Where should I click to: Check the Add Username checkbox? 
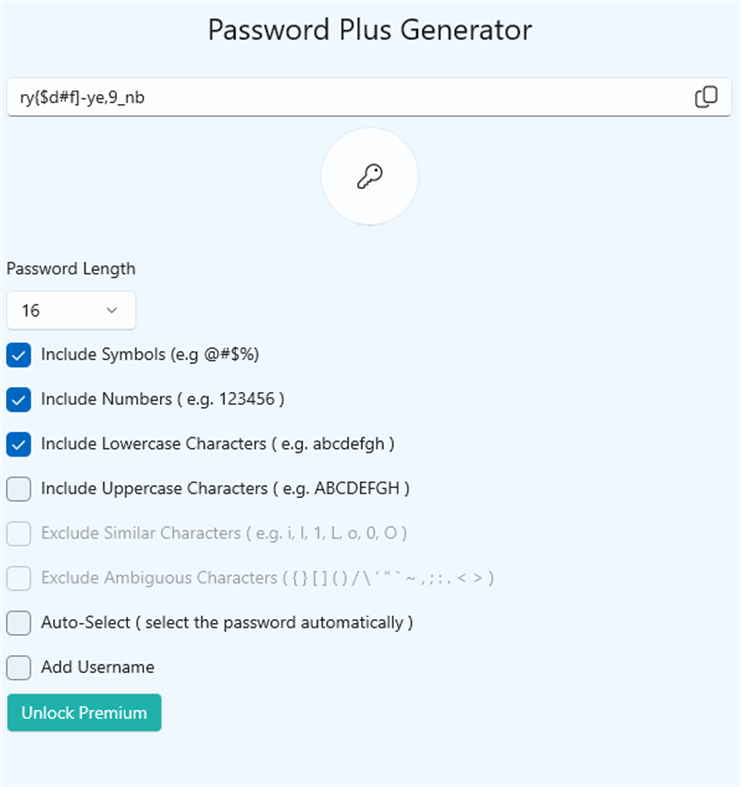click(x=19, y=667)
